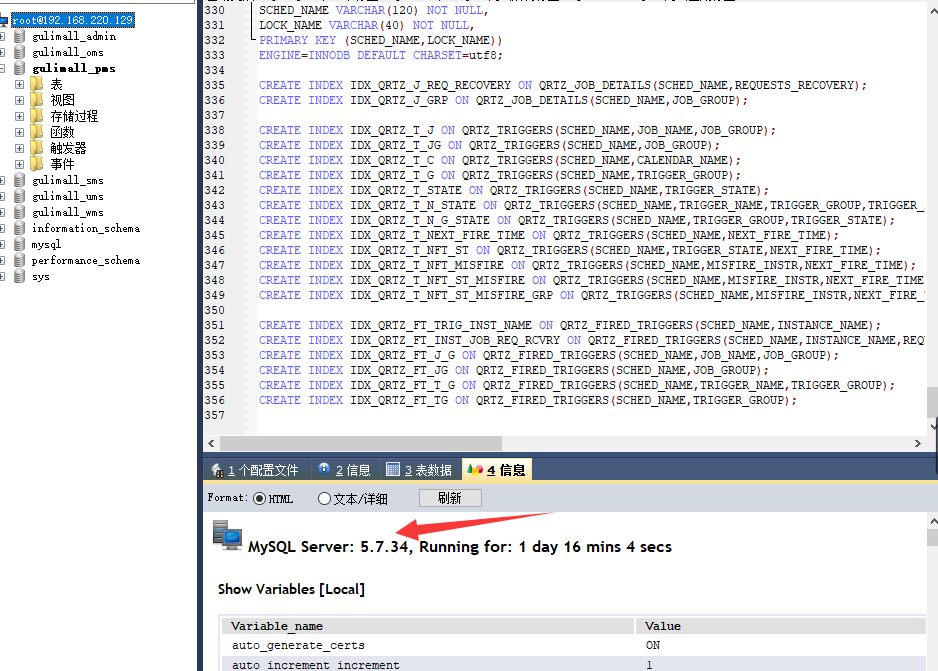Click the 事件 folder icon
Image resolution: width=938 pixels, height=671 pixels.
[x=36, y=164]
